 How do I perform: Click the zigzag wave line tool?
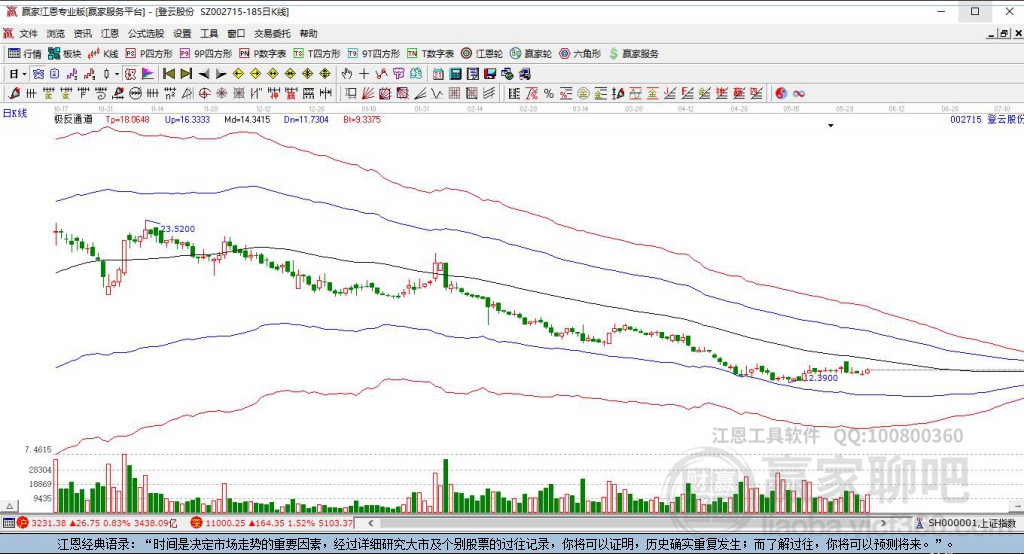tap(436, 93)
